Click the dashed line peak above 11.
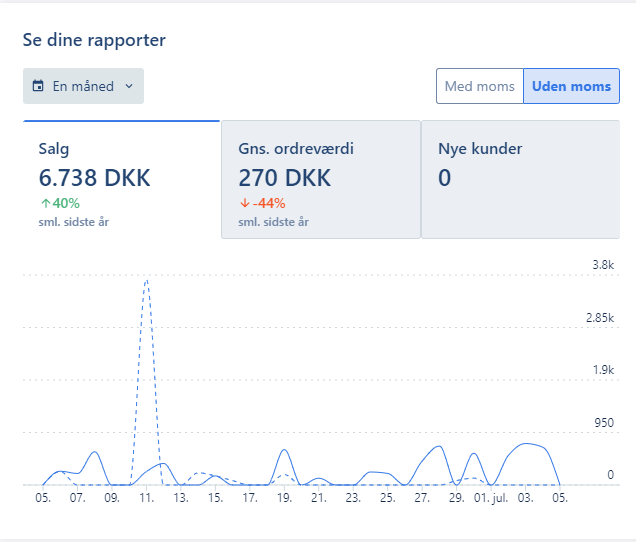Viewport: 636px width, 542px height. [x=146, y=282]
